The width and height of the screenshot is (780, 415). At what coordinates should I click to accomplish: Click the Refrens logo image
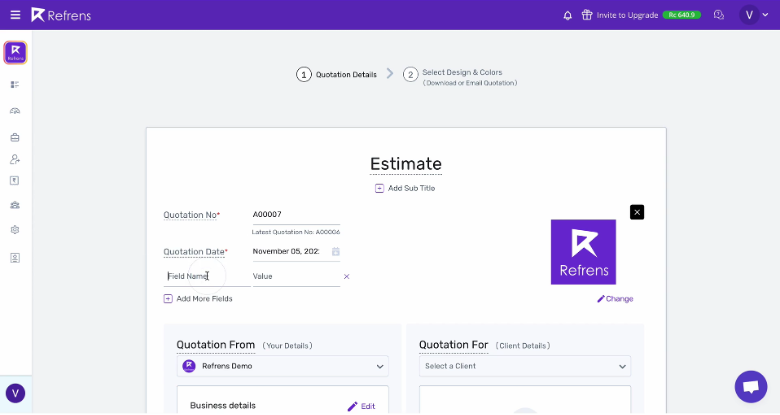[x=583, y=252]
